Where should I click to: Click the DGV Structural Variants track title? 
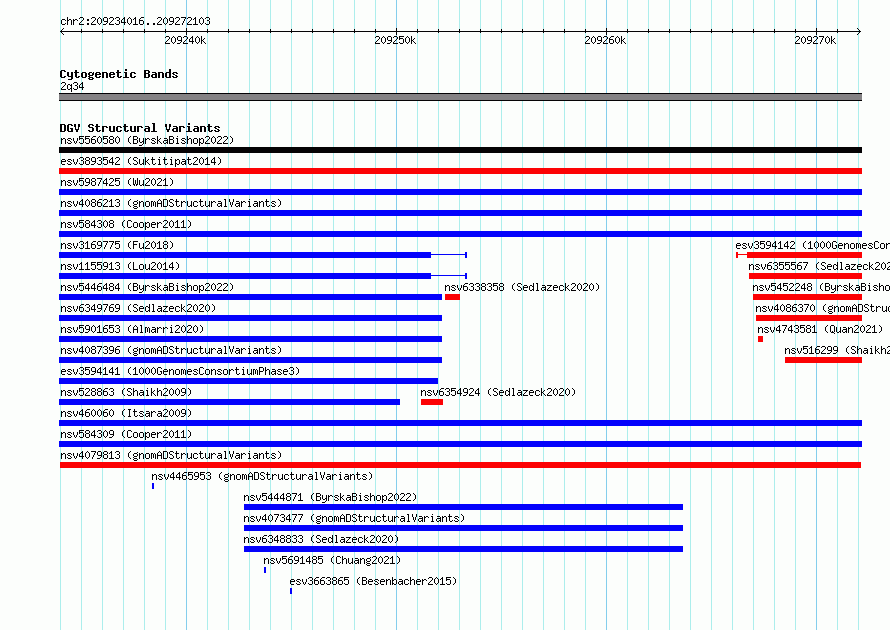(140, 128)
